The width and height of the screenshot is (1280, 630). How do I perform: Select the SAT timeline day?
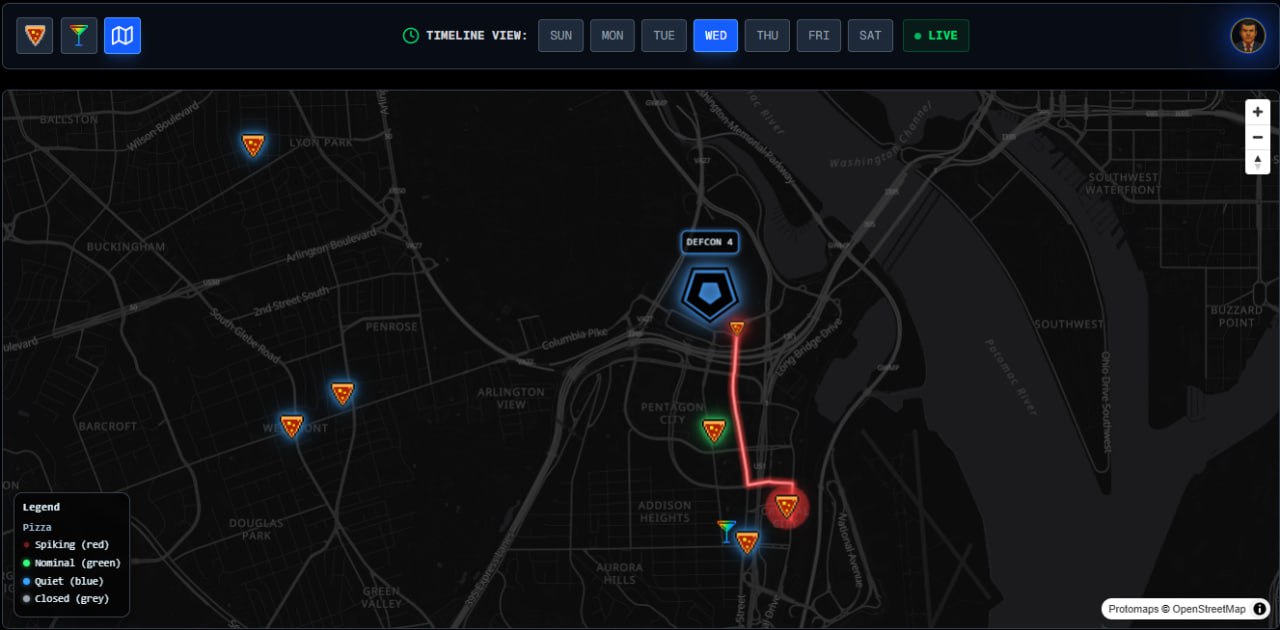tap(871, 36)
